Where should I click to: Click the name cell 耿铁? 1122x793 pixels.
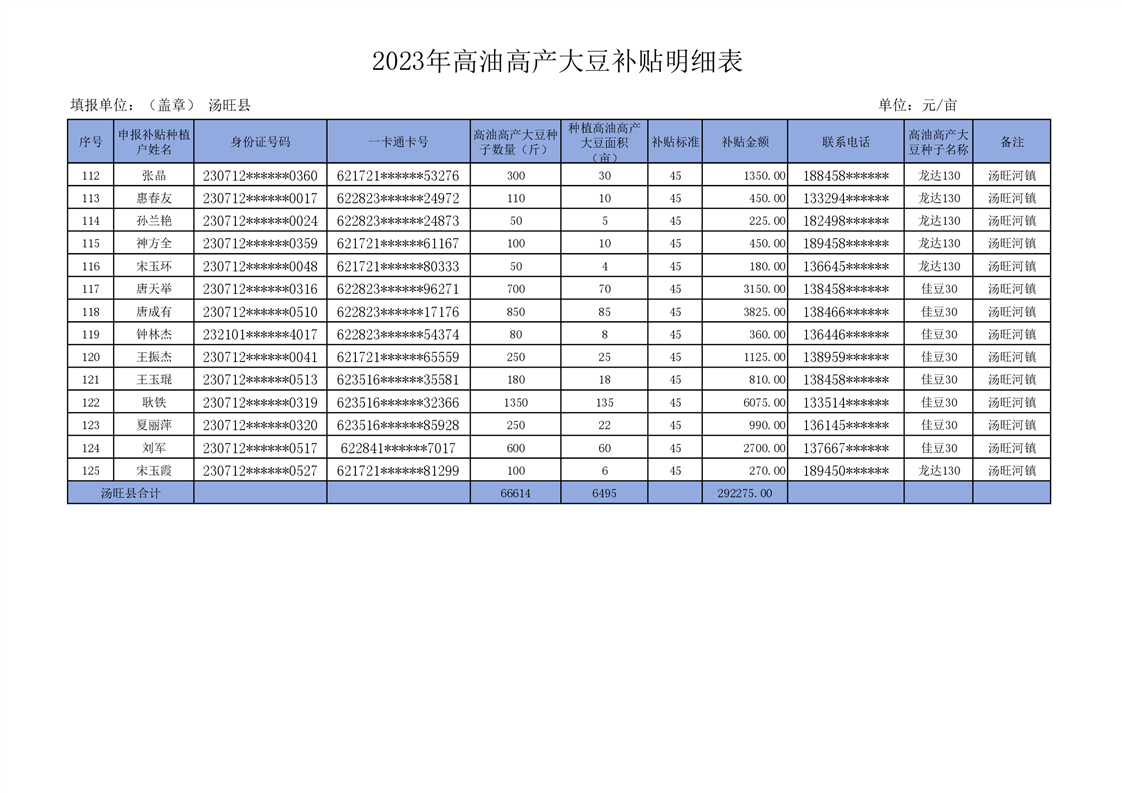point(154,403)
